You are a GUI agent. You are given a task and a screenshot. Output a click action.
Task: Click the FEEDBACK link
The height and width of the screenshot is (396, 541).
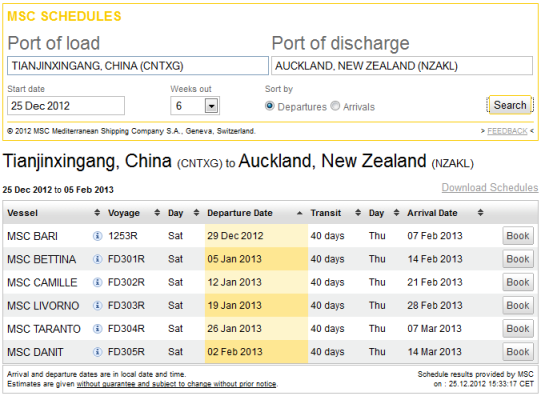click(x=507, y=131)
